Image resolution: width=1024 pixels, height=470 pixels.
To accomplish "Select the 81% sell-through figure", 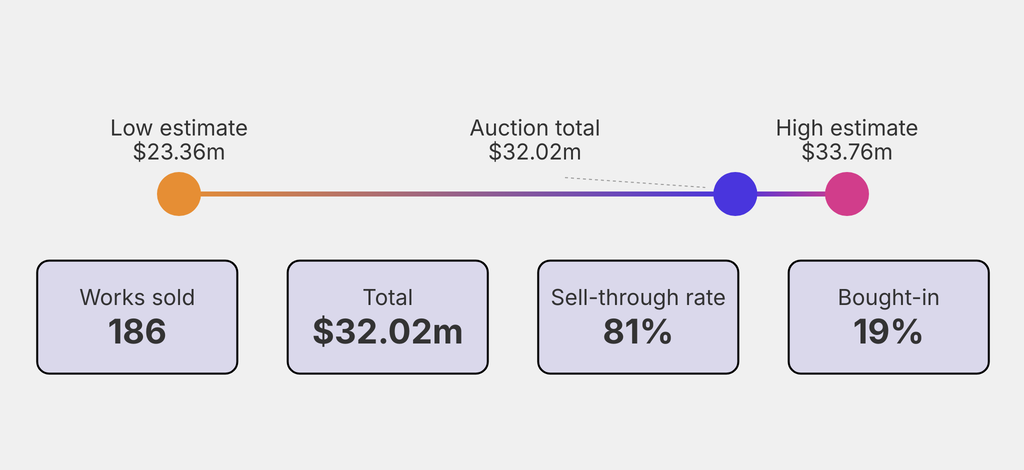I will click(638, 331).
